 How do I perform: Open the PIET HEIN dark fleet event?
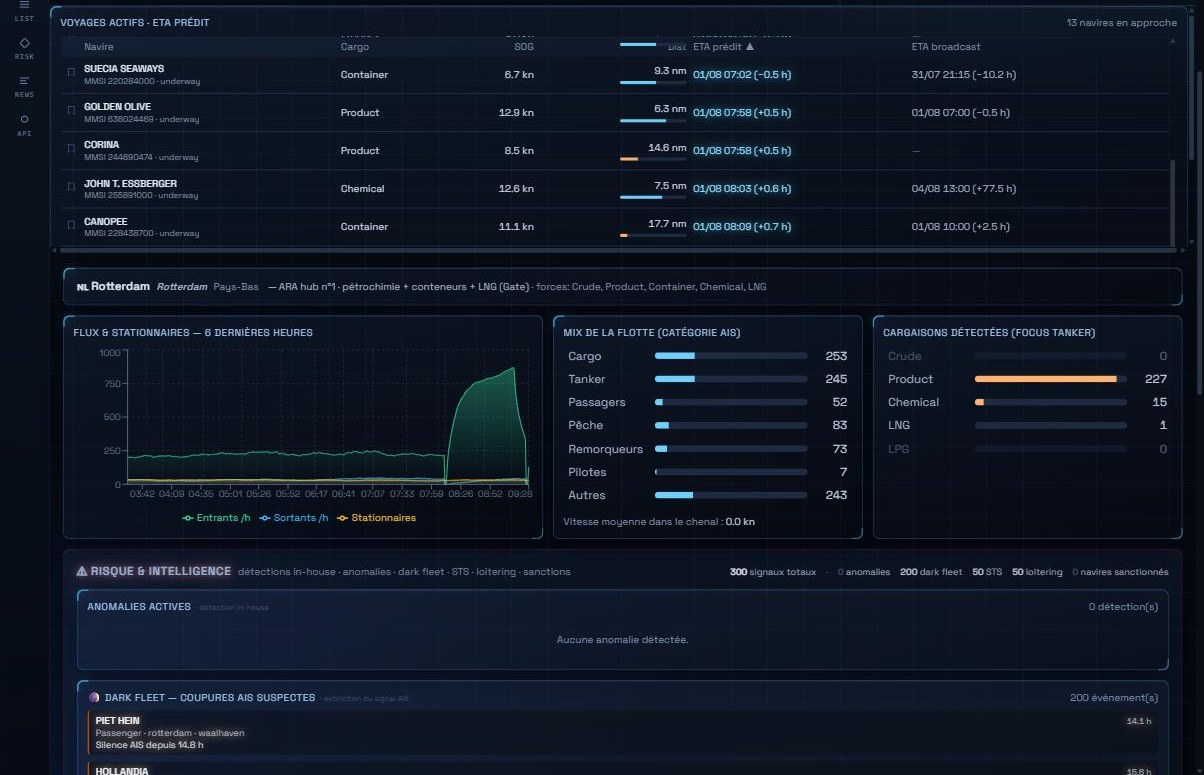tap(622, 733)
